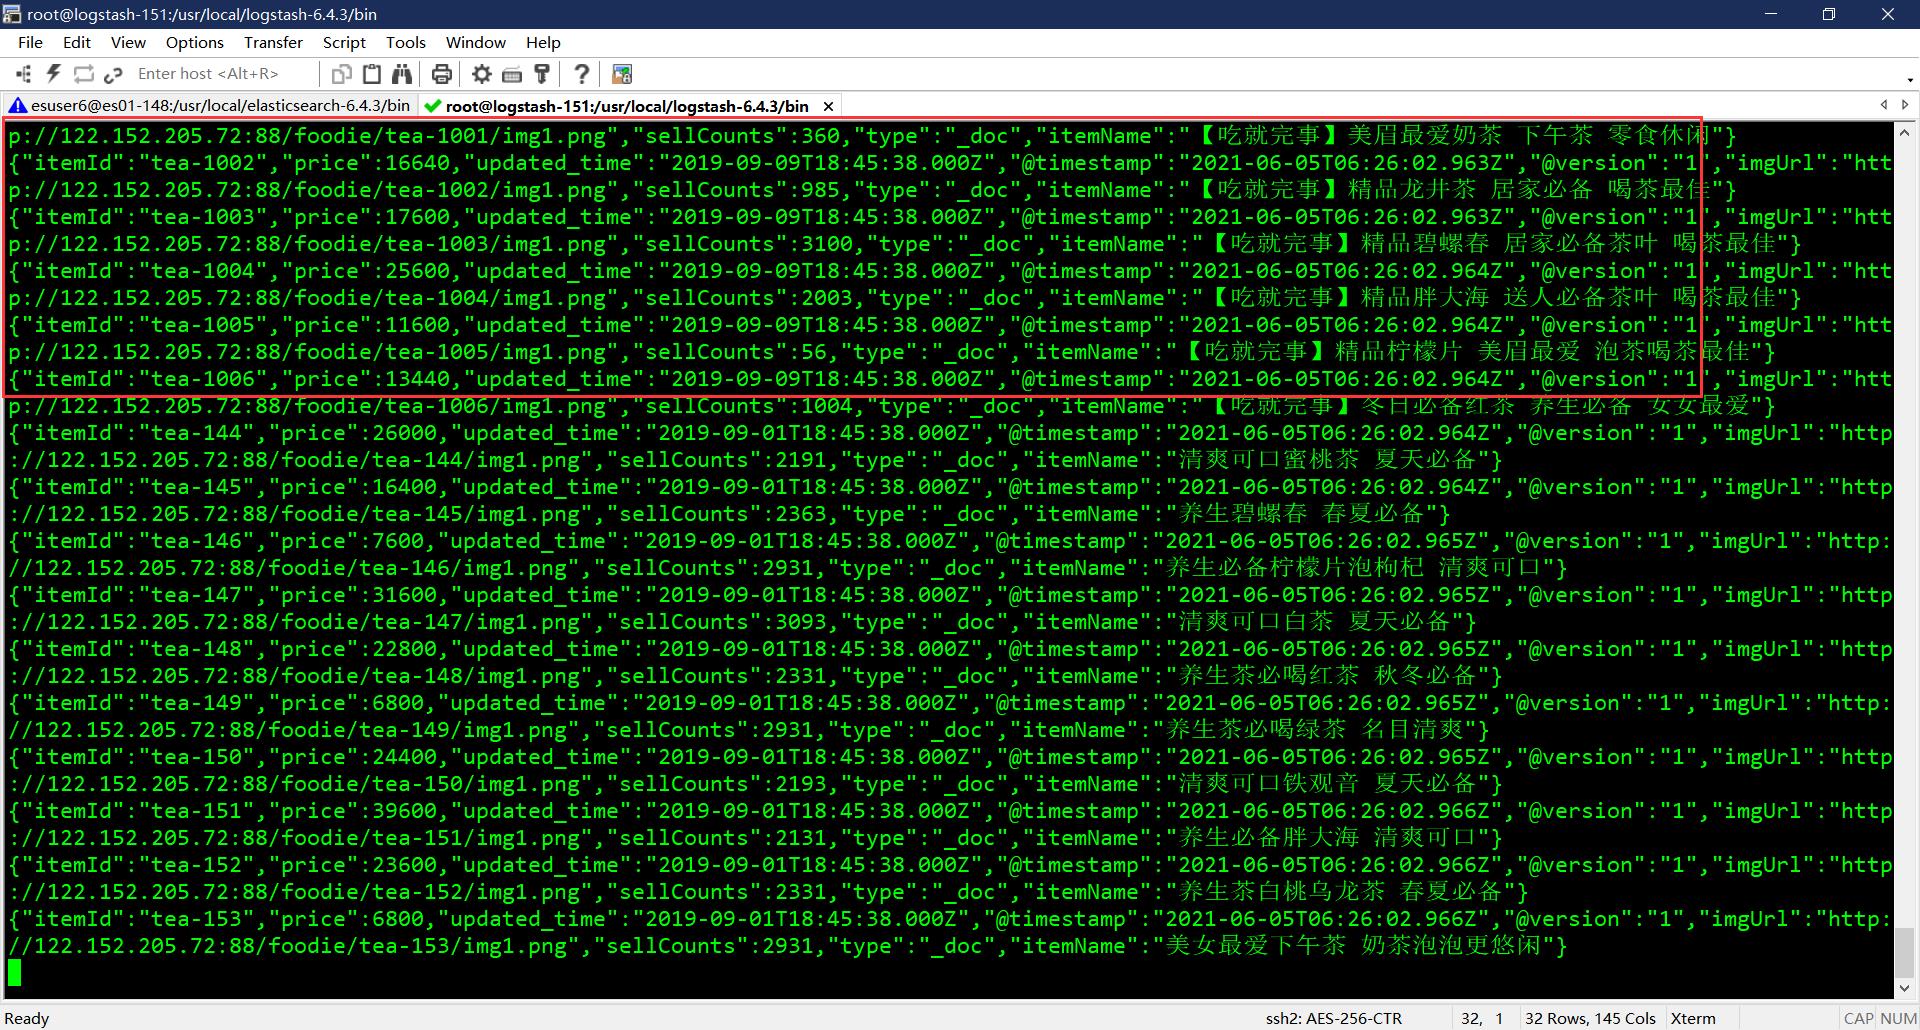The height and width of the screenshot is (1030, 1920).
Task: Open the Tools menu
Action: point(405,42)
